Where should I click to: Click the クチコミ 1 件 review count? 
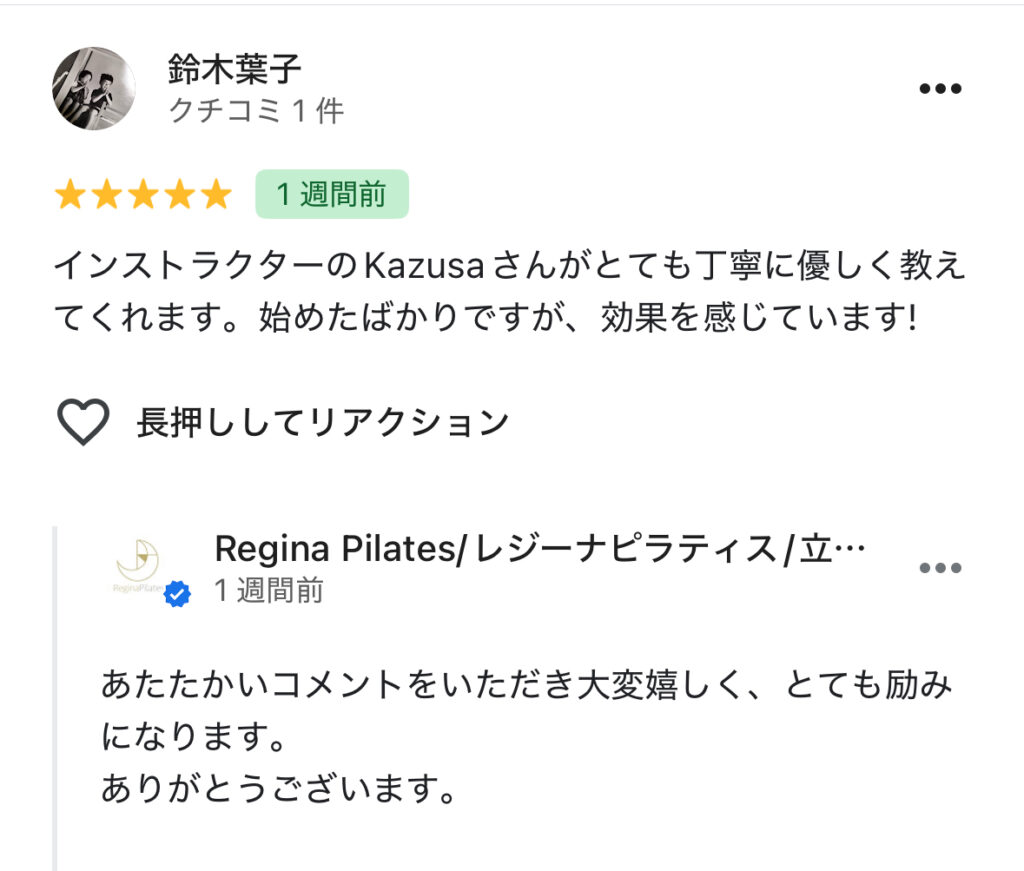tap(256, 110)
